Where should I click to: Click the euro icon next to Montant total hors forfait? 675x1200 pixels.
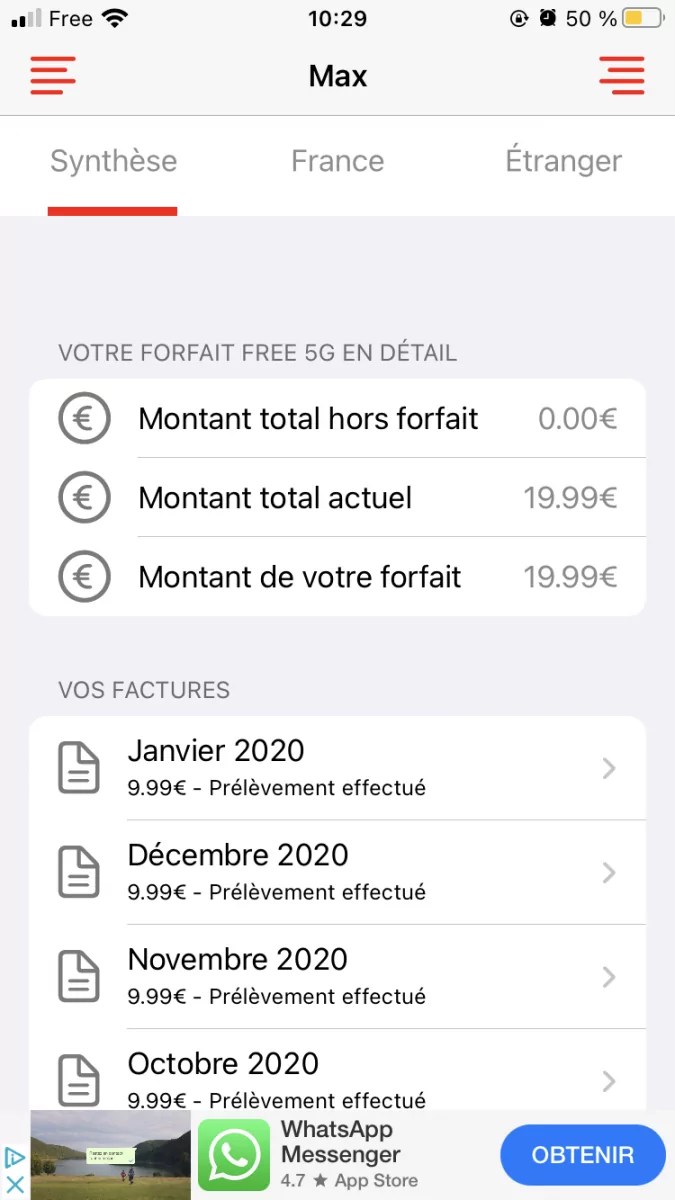click(x=84, y=418)
